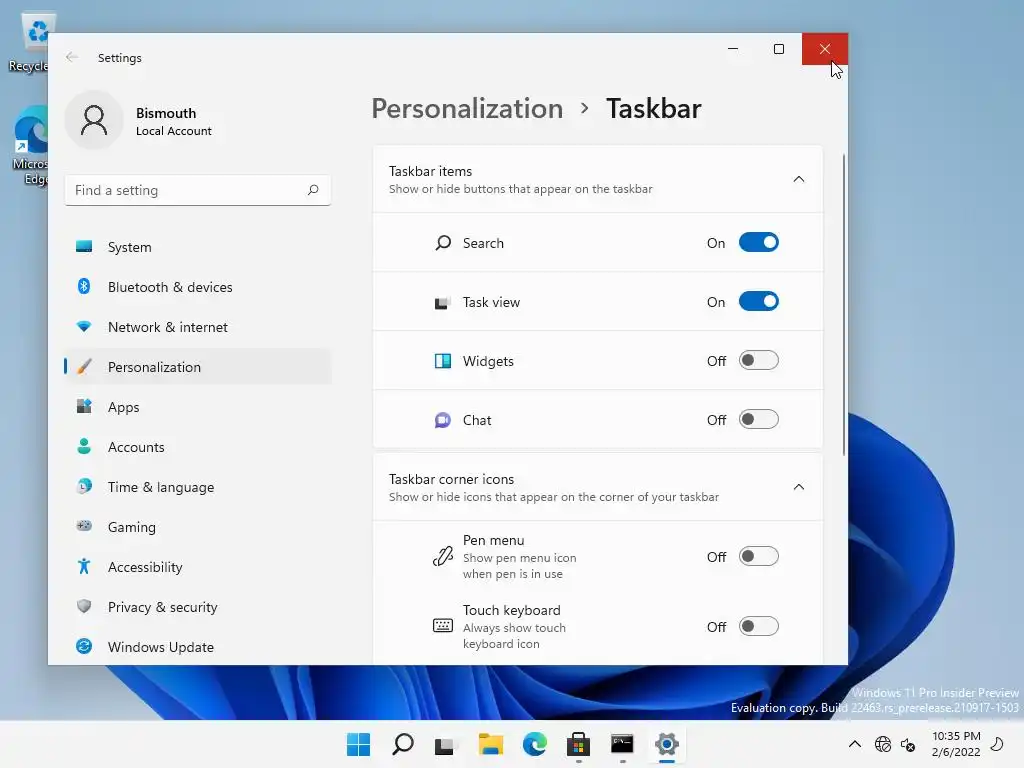Collapse the Taskbar items section
This screenshot has height=768, width=1024.
click(799, 179)
